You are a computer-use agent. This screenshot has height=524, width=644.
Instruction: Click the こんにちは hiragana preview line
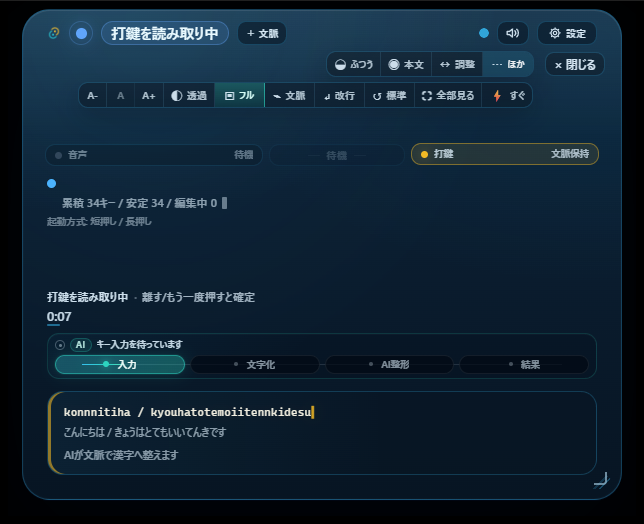coord(145,432)
